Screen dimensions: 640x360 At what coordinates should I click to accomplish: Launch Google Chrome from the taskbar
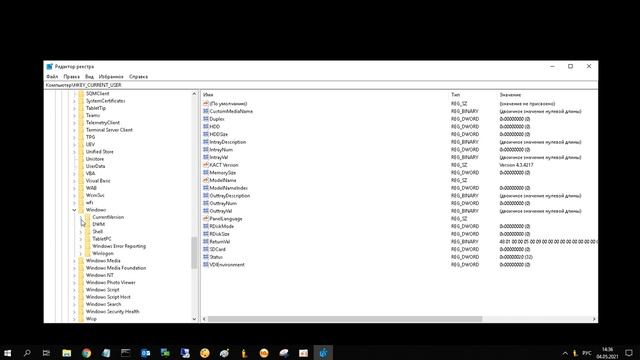click(86, 353)
